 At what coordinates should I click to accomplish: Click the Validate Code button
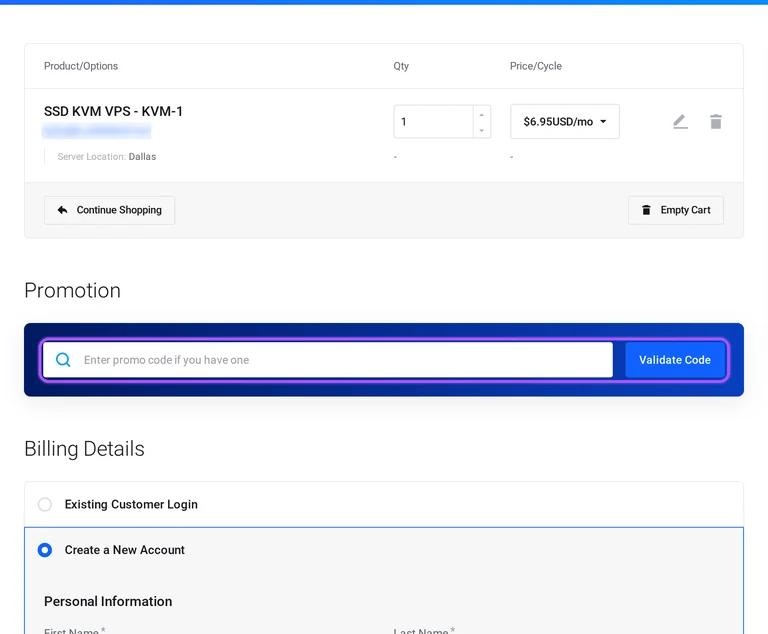pyautogui.click(x=675, y=360)
